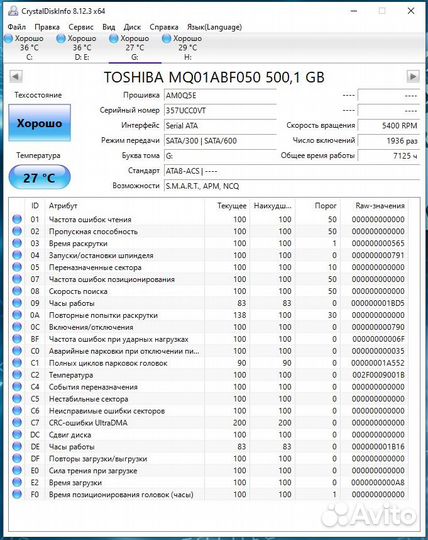428x540 pixels.
Task: Open the Диск menu
Action: click(x=132, y=27)
